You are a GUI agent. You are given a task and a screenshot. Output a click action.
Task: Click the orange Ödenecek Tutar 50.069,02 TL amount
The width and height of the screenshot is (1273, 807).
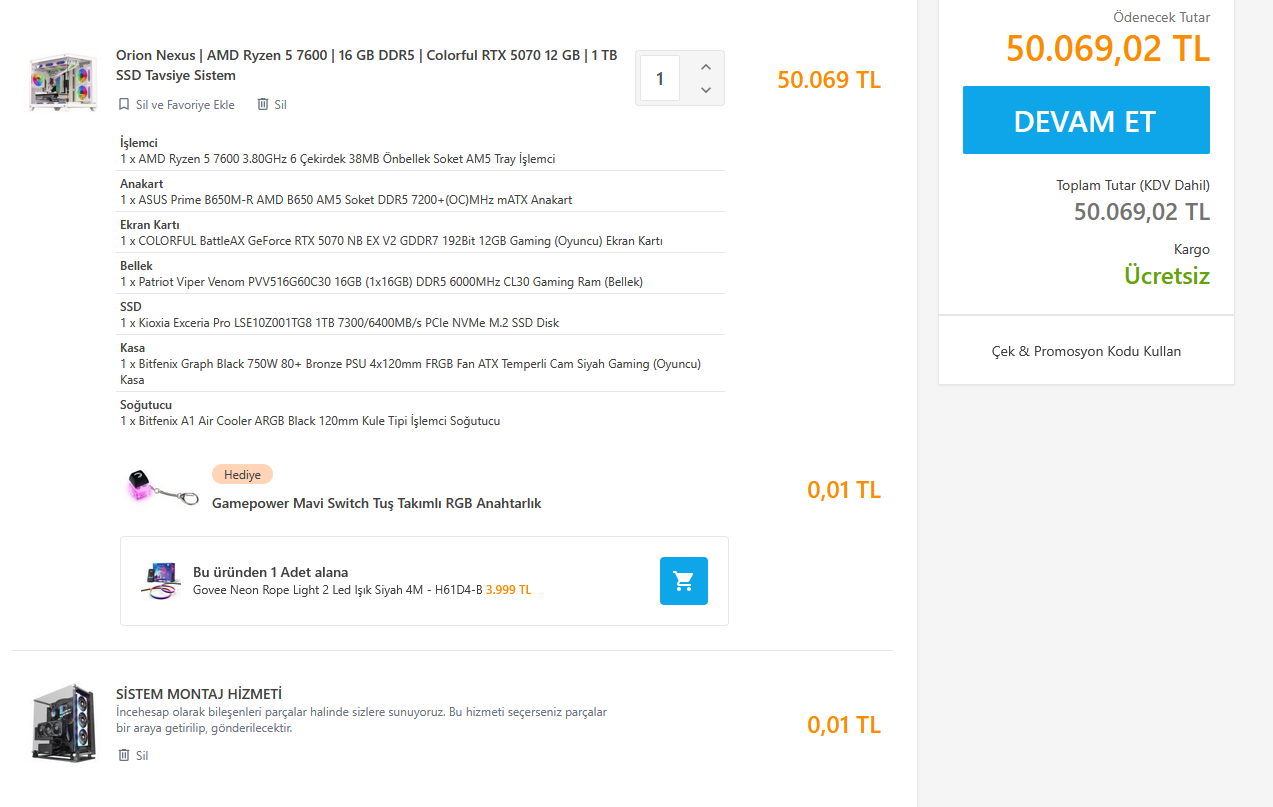click(1108, 48)
